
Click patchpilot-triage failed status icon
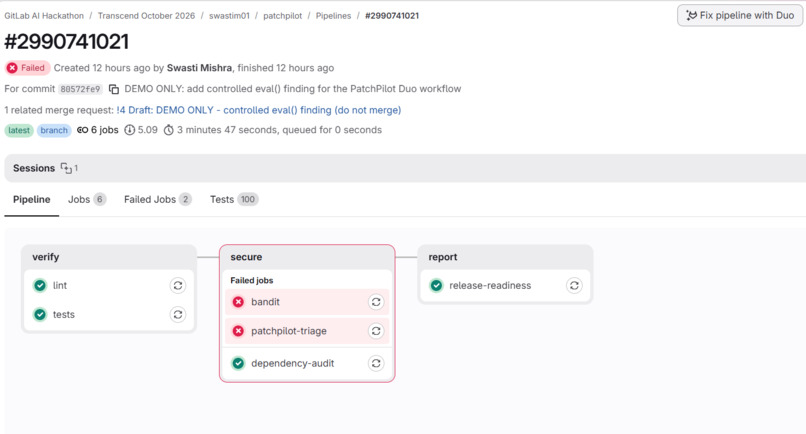[238, 331]
